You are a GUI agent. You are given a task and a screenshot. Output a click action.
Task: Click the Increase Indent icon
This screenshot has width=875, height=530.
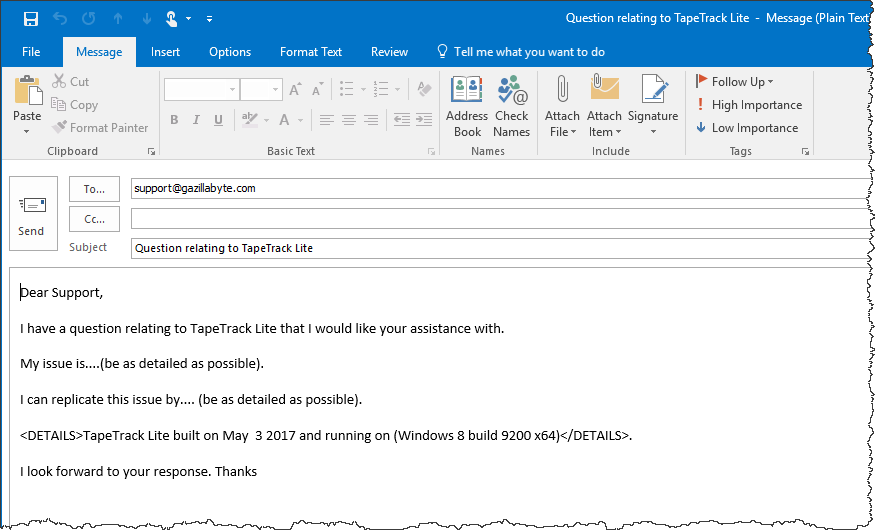424,120
